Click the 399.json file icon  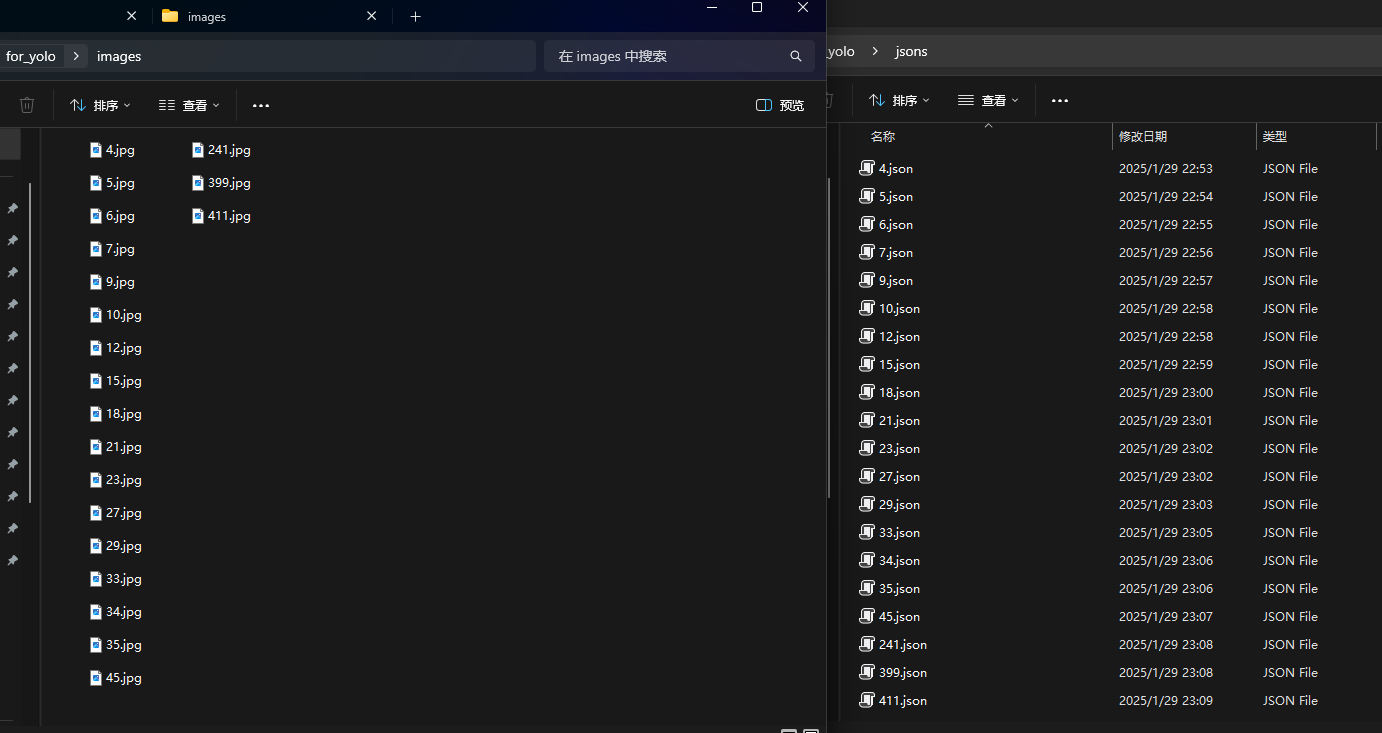tap(867, 672)
